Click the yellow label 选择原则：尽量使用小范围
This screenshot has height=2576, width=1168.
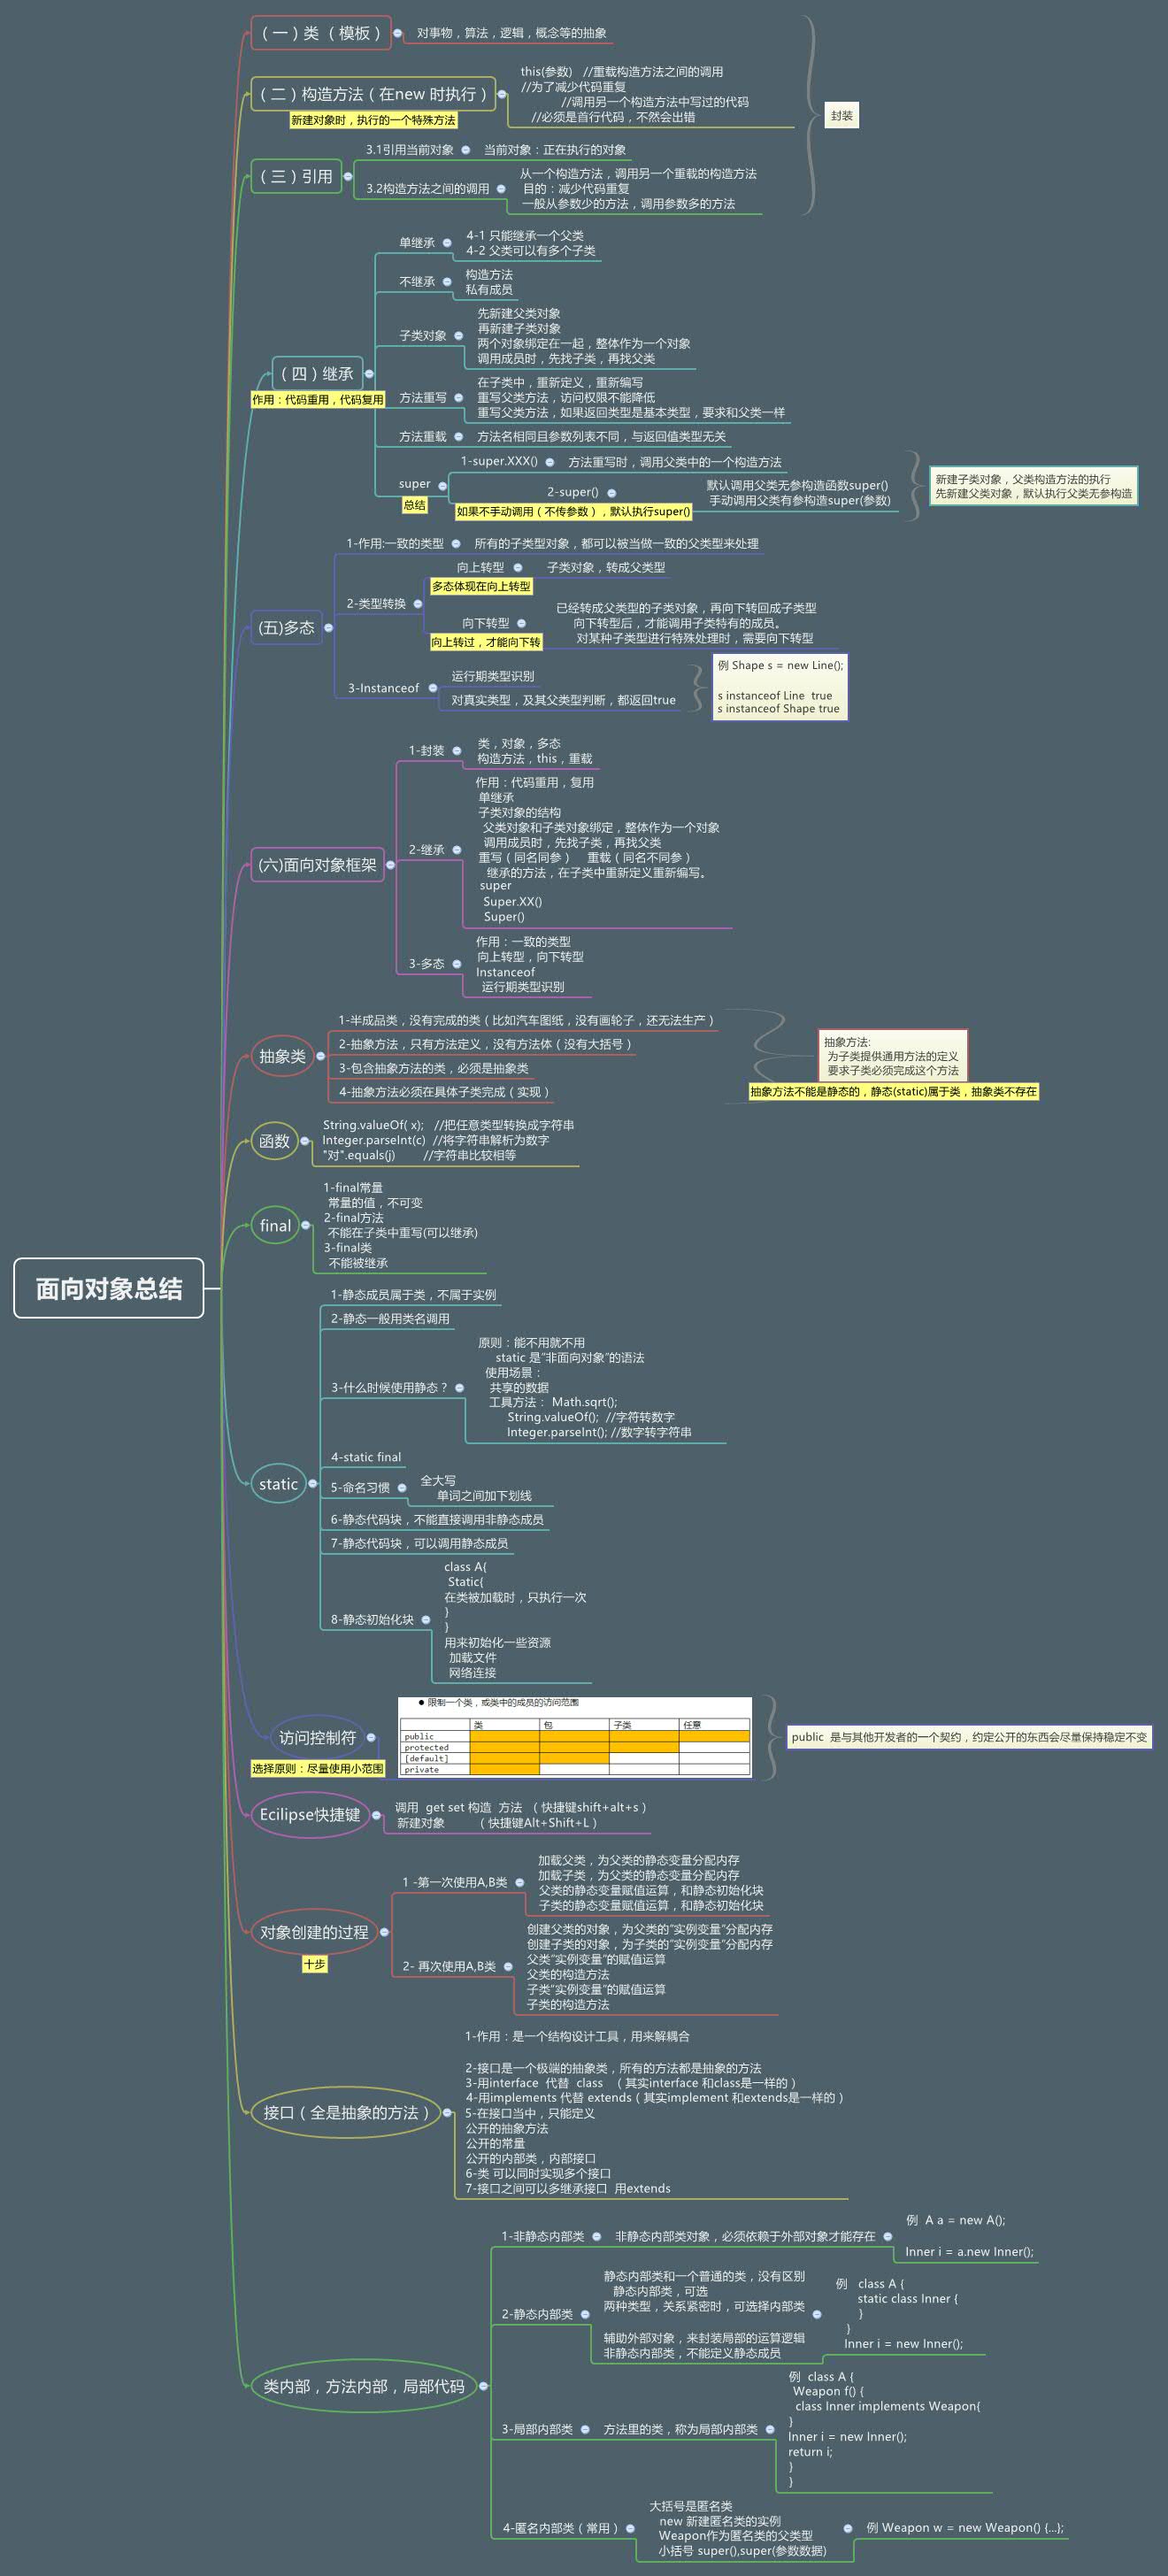tap(318, 1769)
